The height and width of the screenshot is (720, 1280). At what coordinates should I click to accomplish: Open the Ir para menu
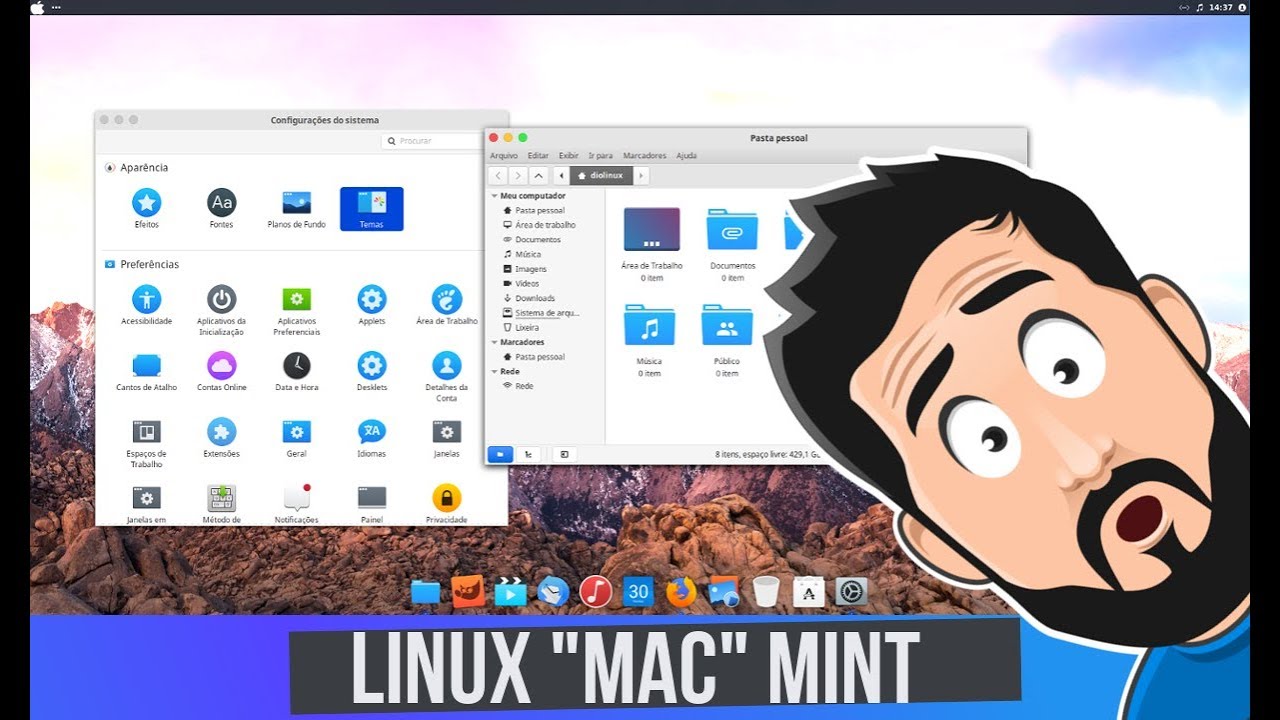tap(601, 156)
